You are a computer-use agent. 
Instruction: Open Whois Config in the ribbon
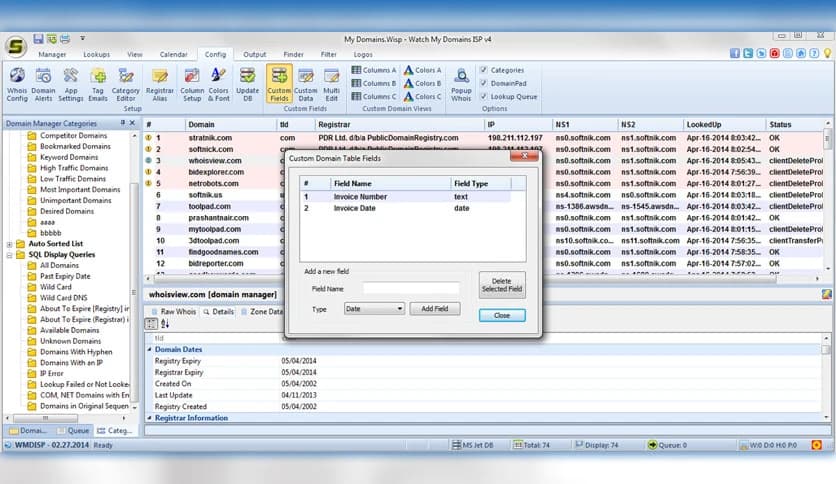click(x=17, y=78)
